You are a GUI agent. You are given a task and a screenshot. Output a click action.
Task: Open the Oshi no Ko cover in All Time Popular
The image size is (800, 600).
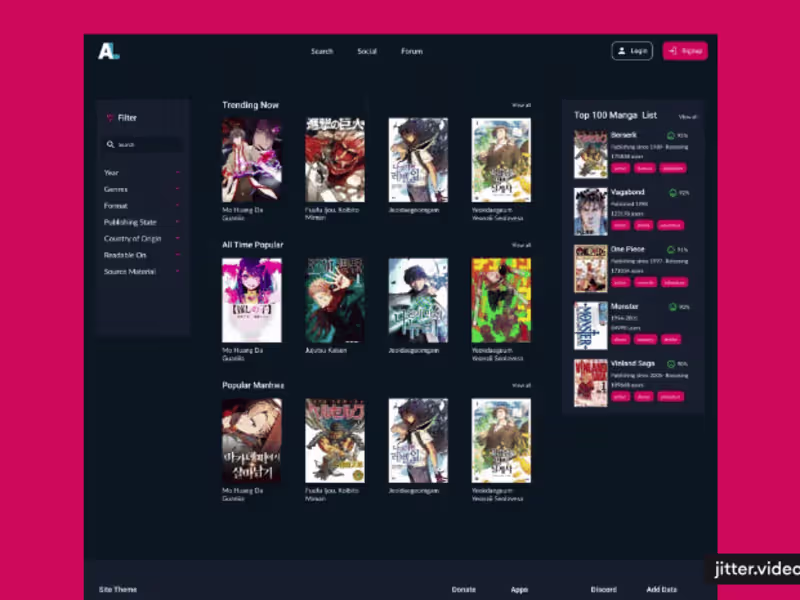[x=252, y=300]
